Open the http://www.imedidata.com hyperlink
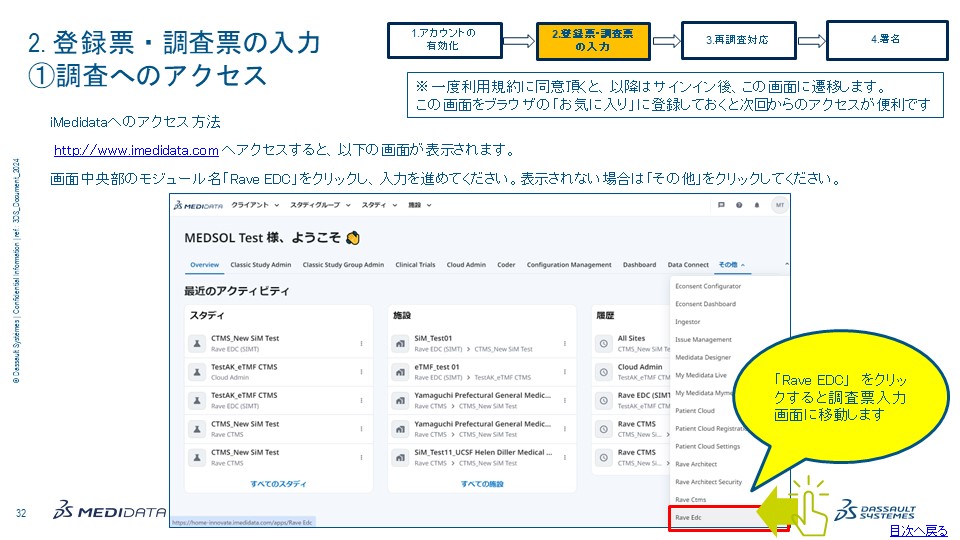Screen dimensions: 960x540 136,150
